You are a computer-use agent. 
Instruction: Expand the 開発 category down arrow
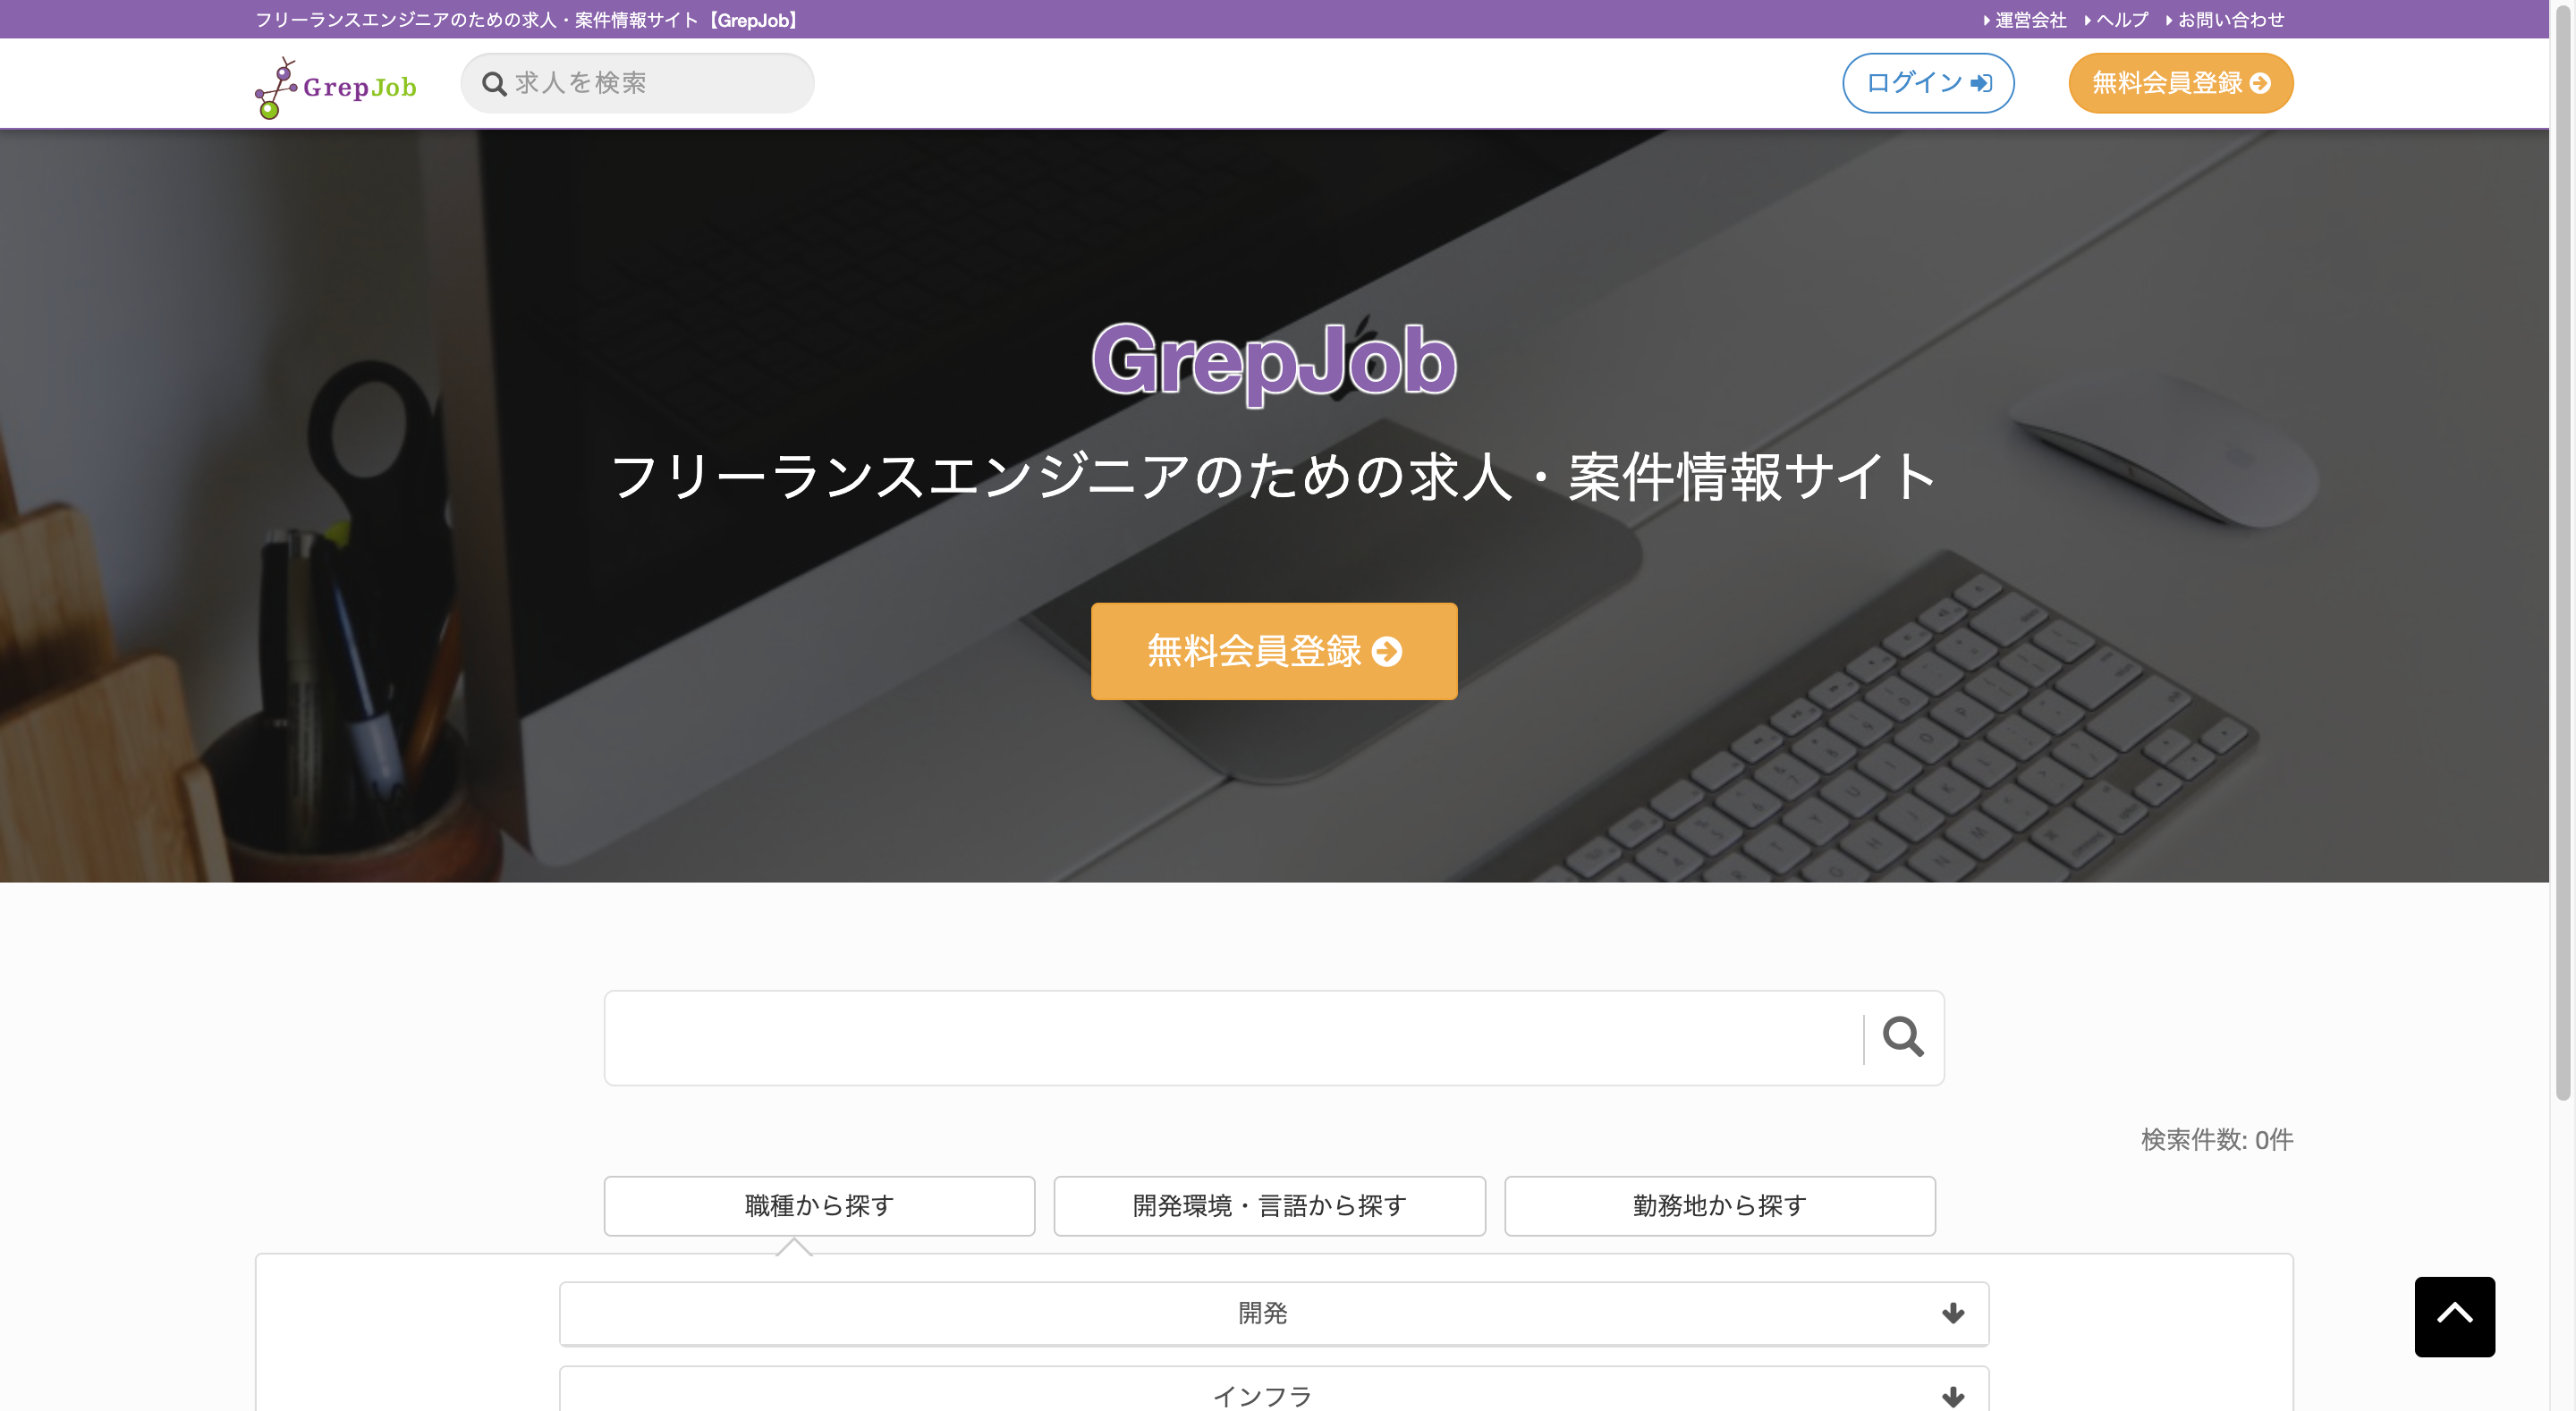[1952, 1313]
